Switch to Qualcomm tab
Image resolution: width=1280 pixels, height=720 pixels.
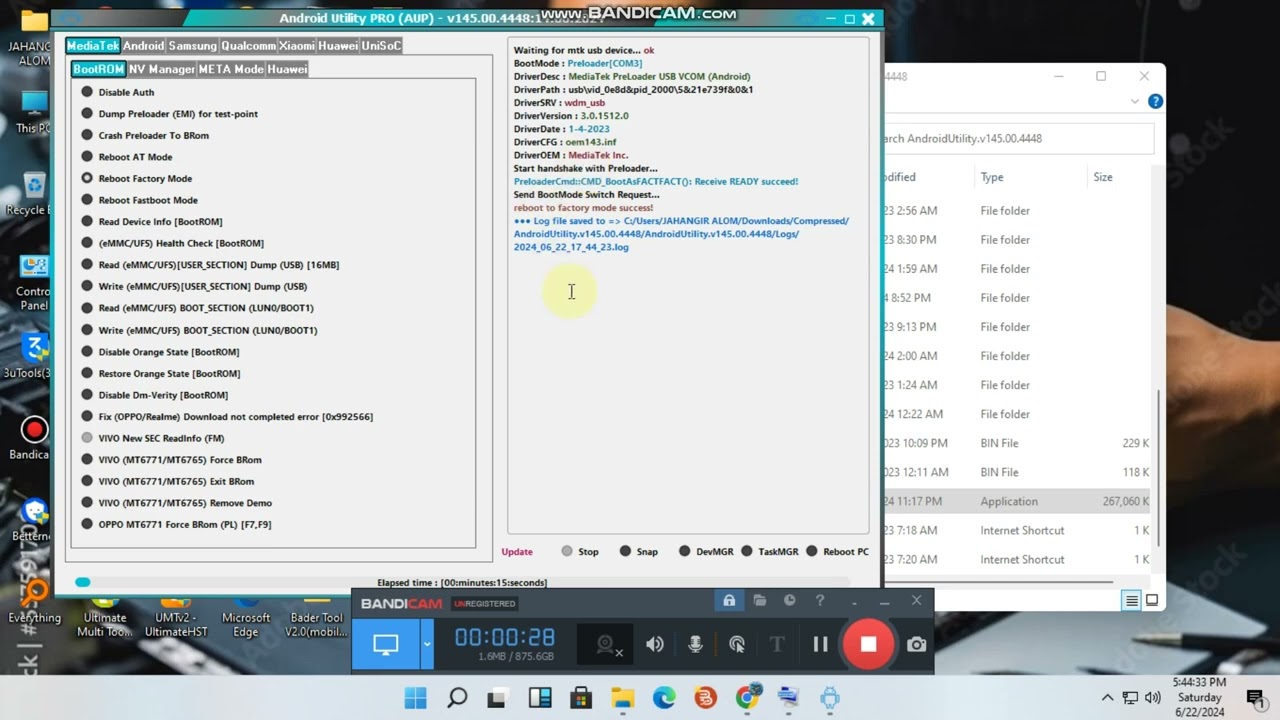coord(248,46)
